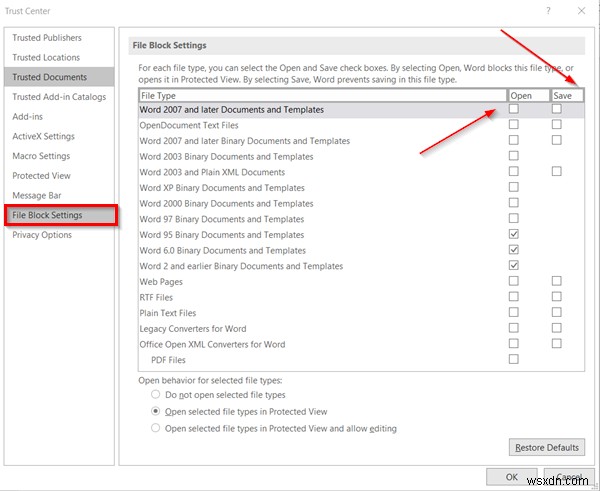Select Trusted Documents in the sidebar
Image resolution: width=600 pixels, height=491 pixels.
tap(59, 77)
